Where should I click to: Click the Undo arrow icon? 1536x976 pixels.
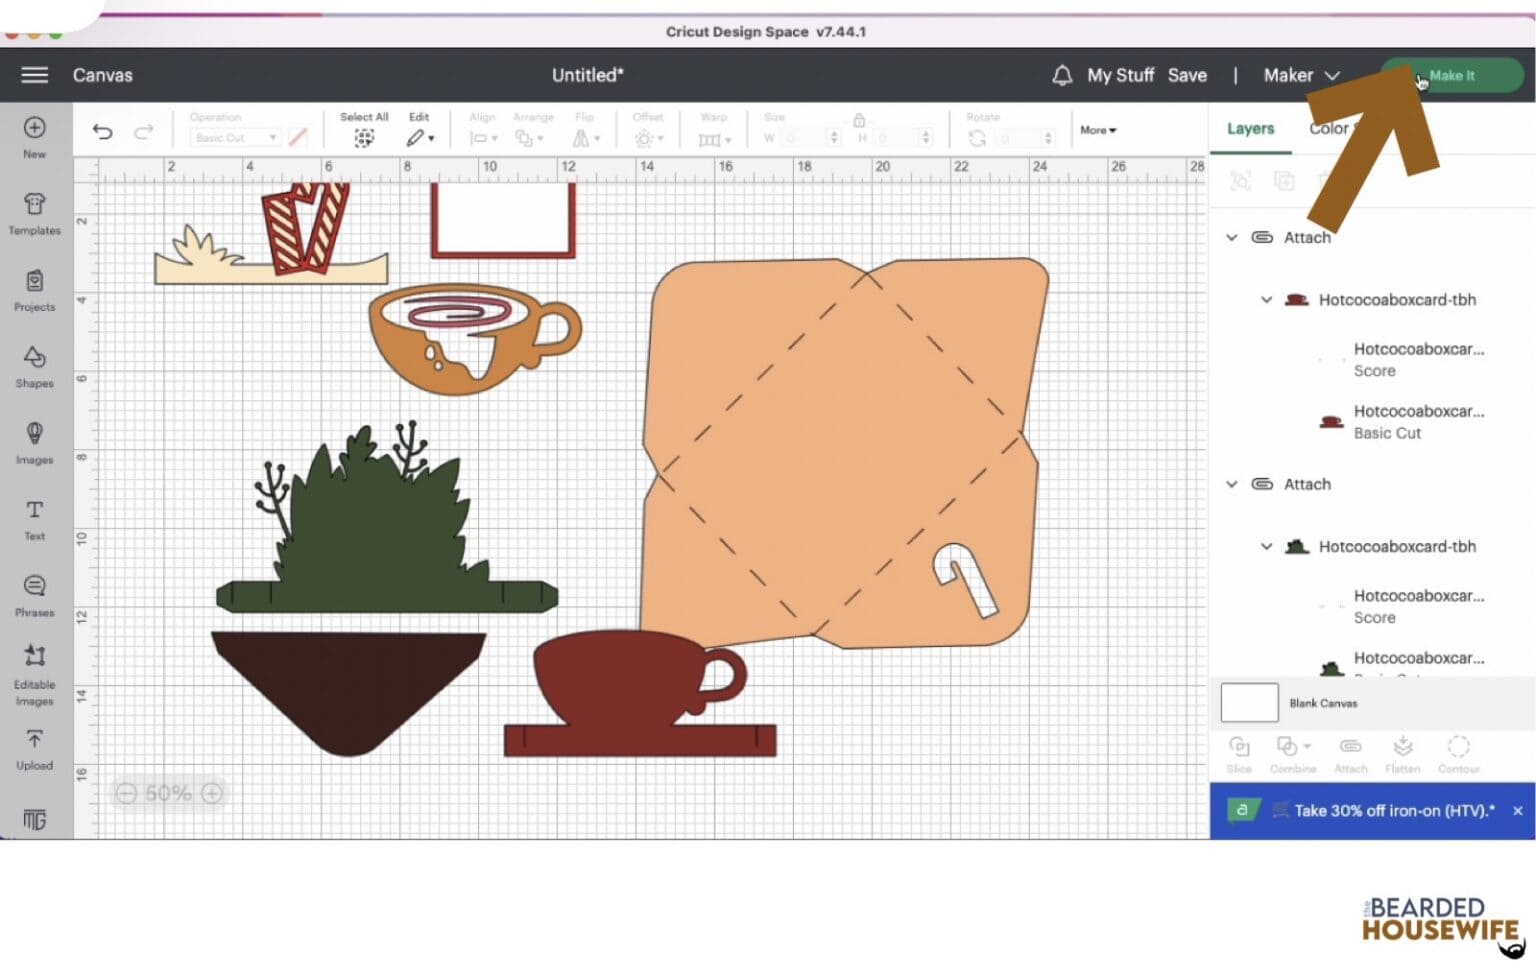pyautogui.click(x=102, y=132)
